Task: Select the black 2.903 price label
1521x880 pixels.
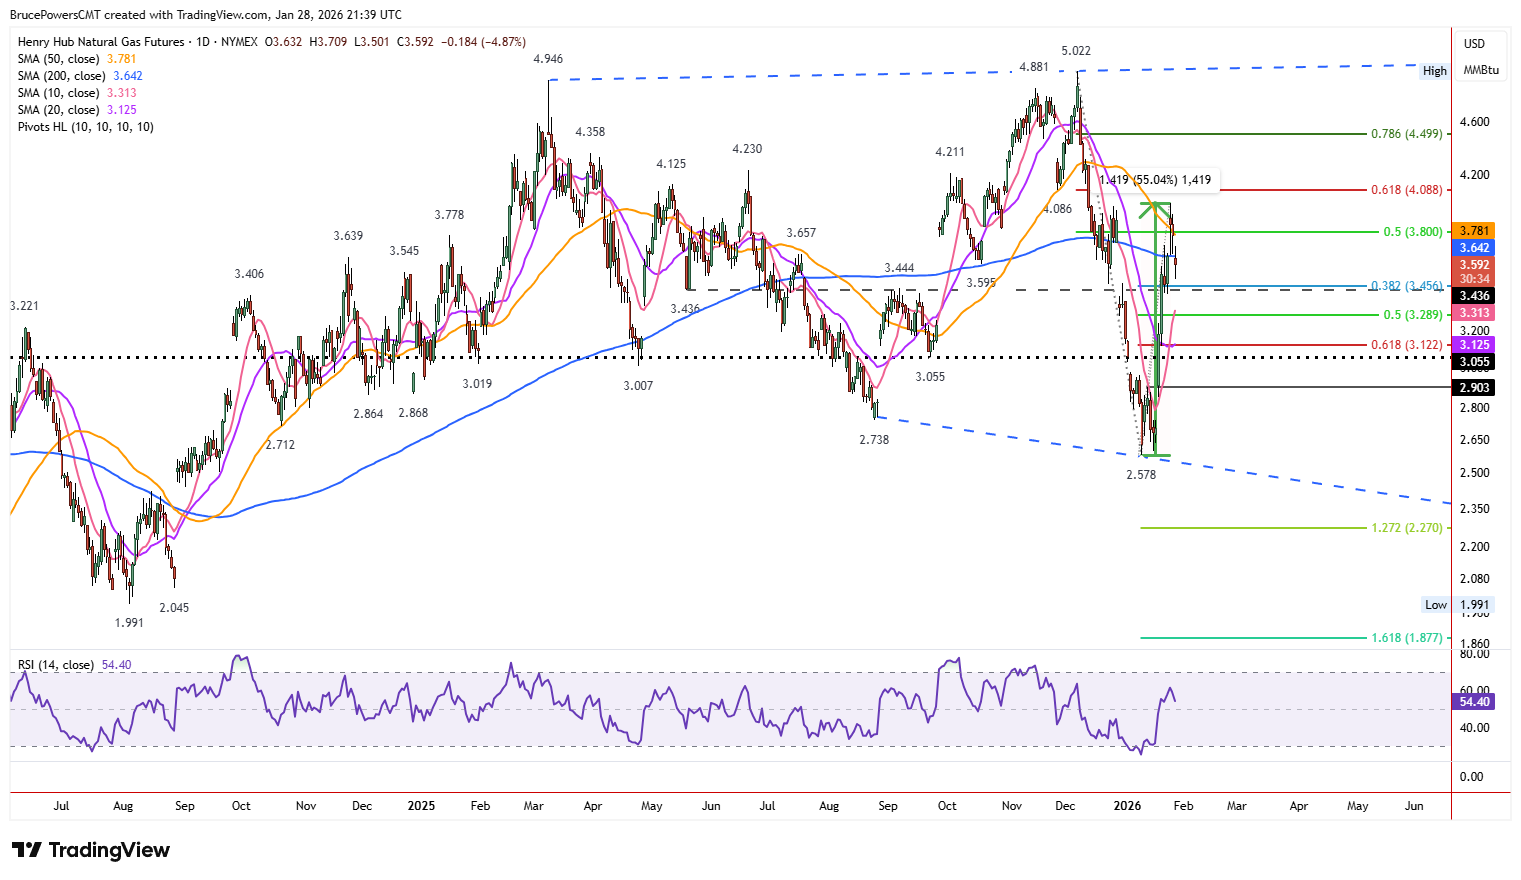Action: point(1474,388)
